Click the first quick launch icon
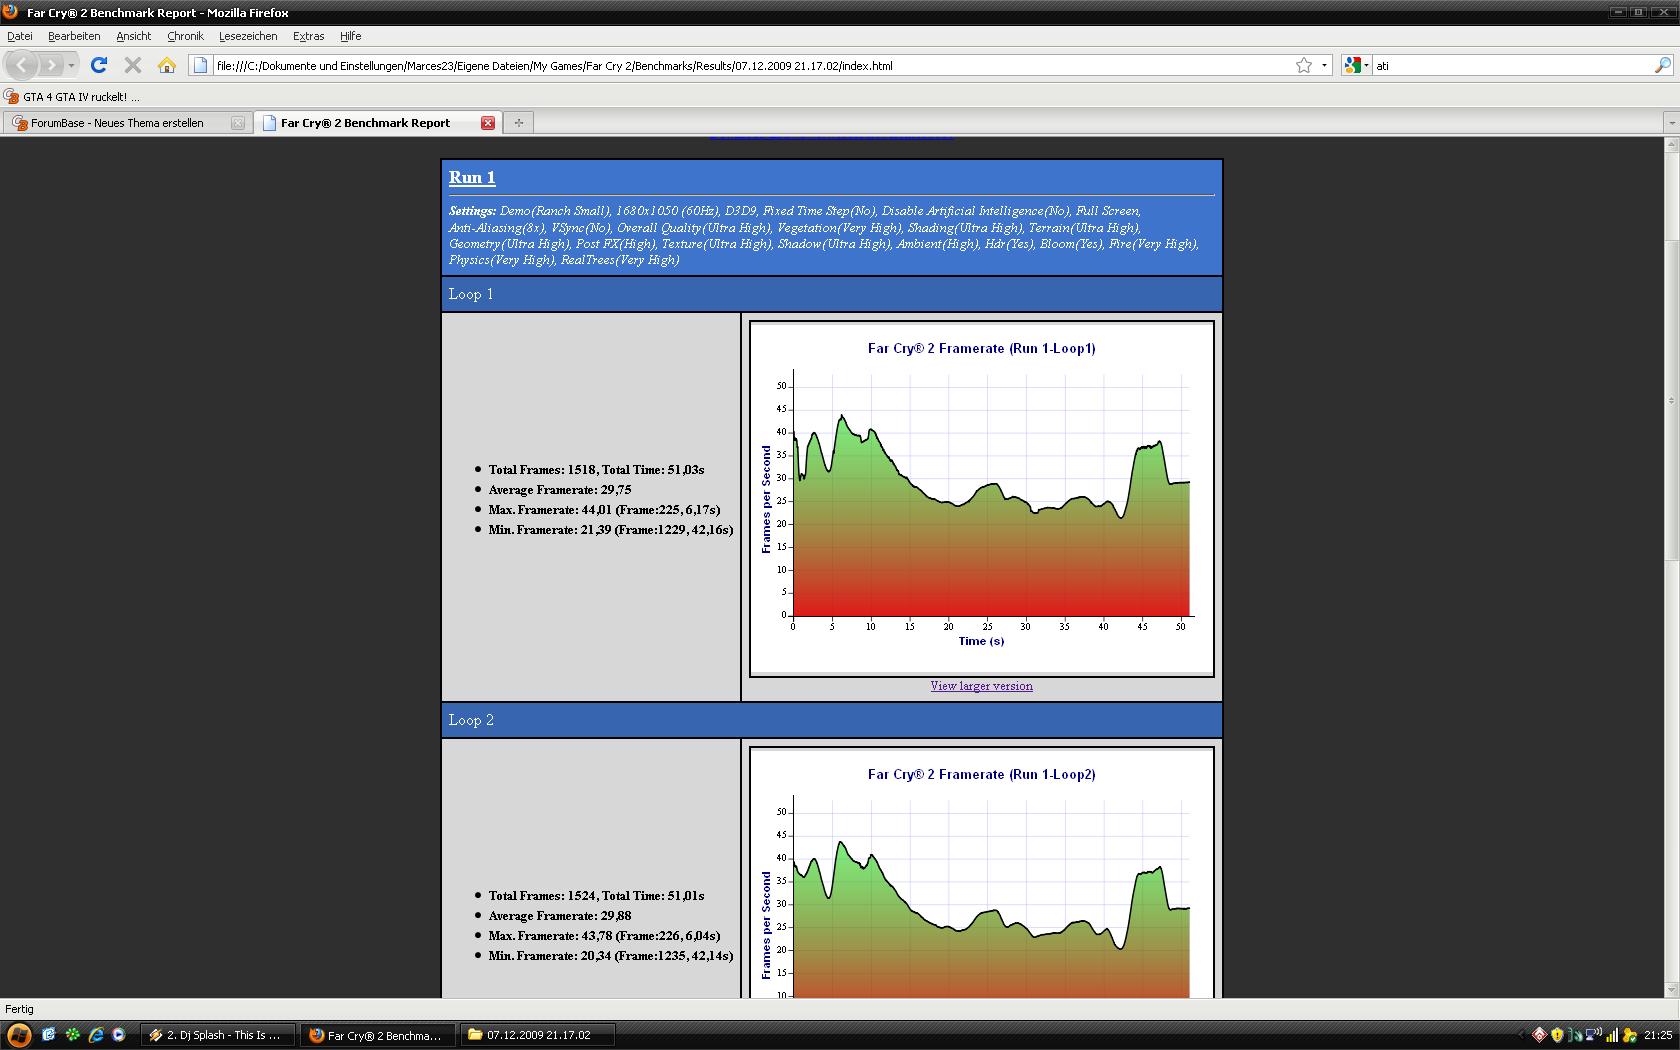Screen dimensions: 1680x1050 (x=48, y=1035)
